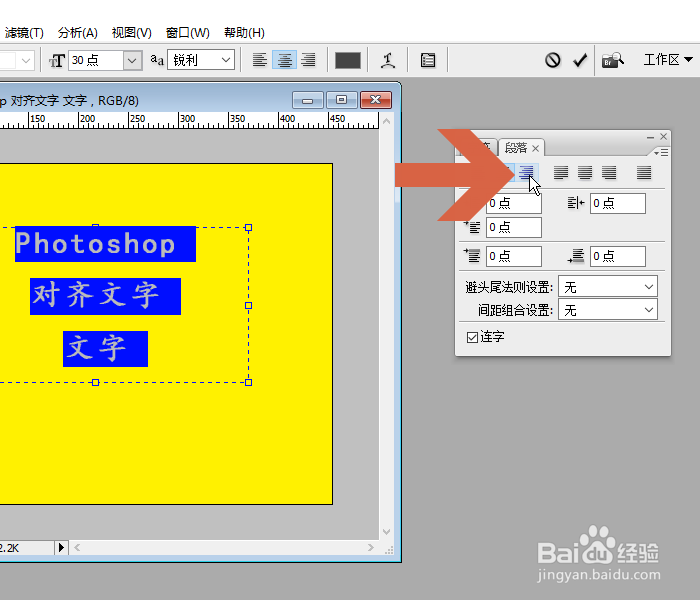Click the horizontal scrollbar right arrow
The image size is (700, 600).
click(371, 547)
